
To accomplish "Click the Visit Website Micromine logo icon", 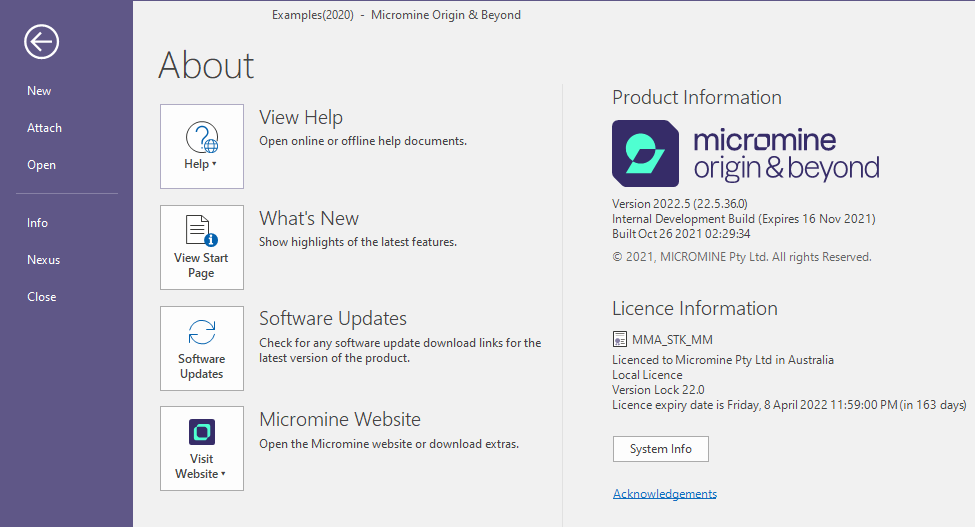I will [x=202, y=432].
